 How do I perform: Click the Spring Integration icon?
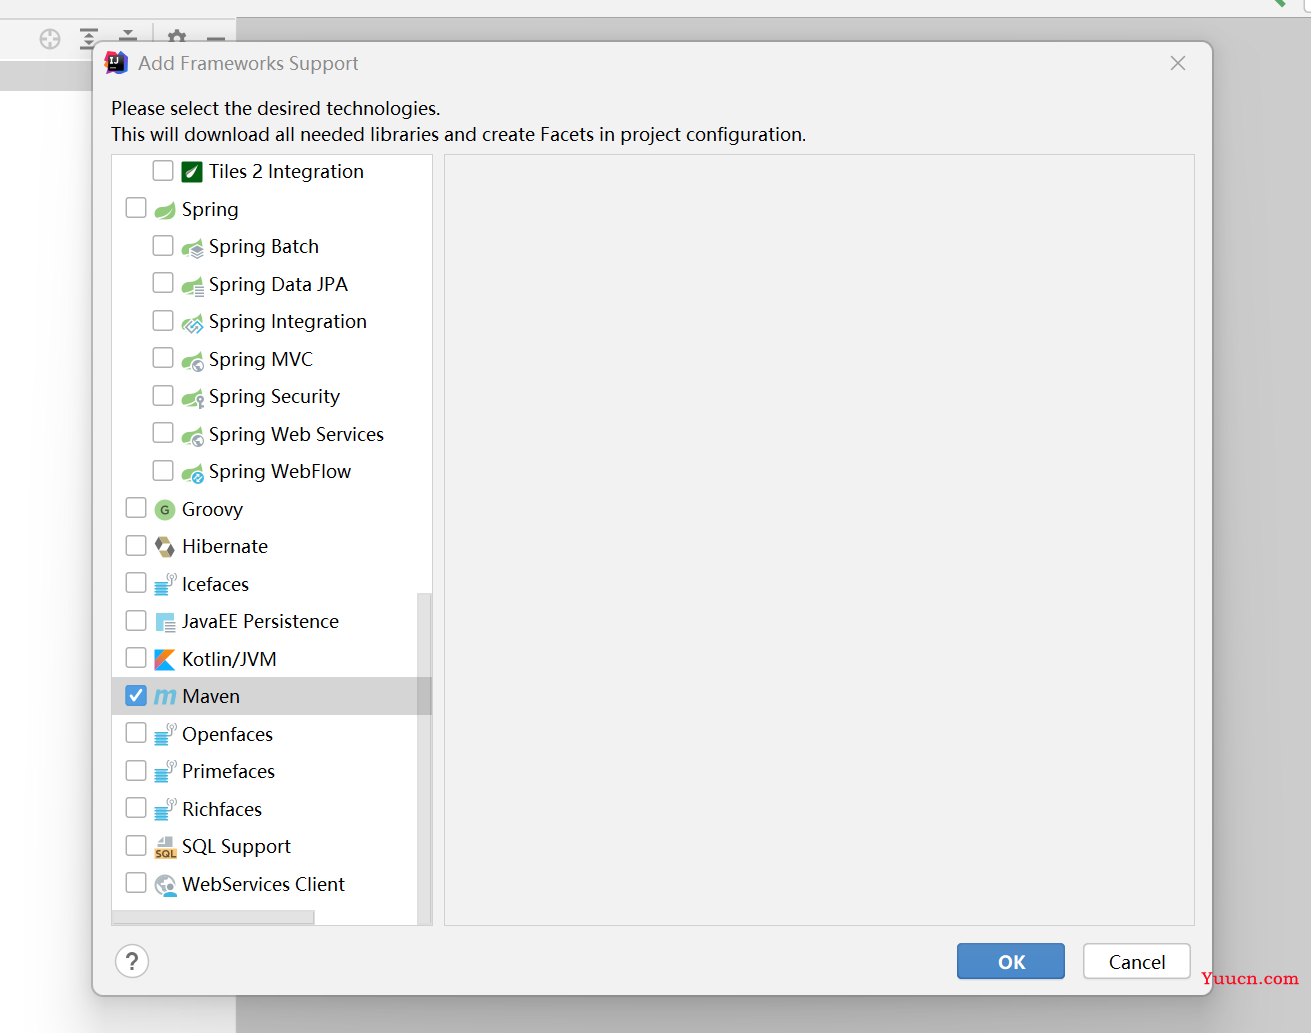[x=192, y=323]
